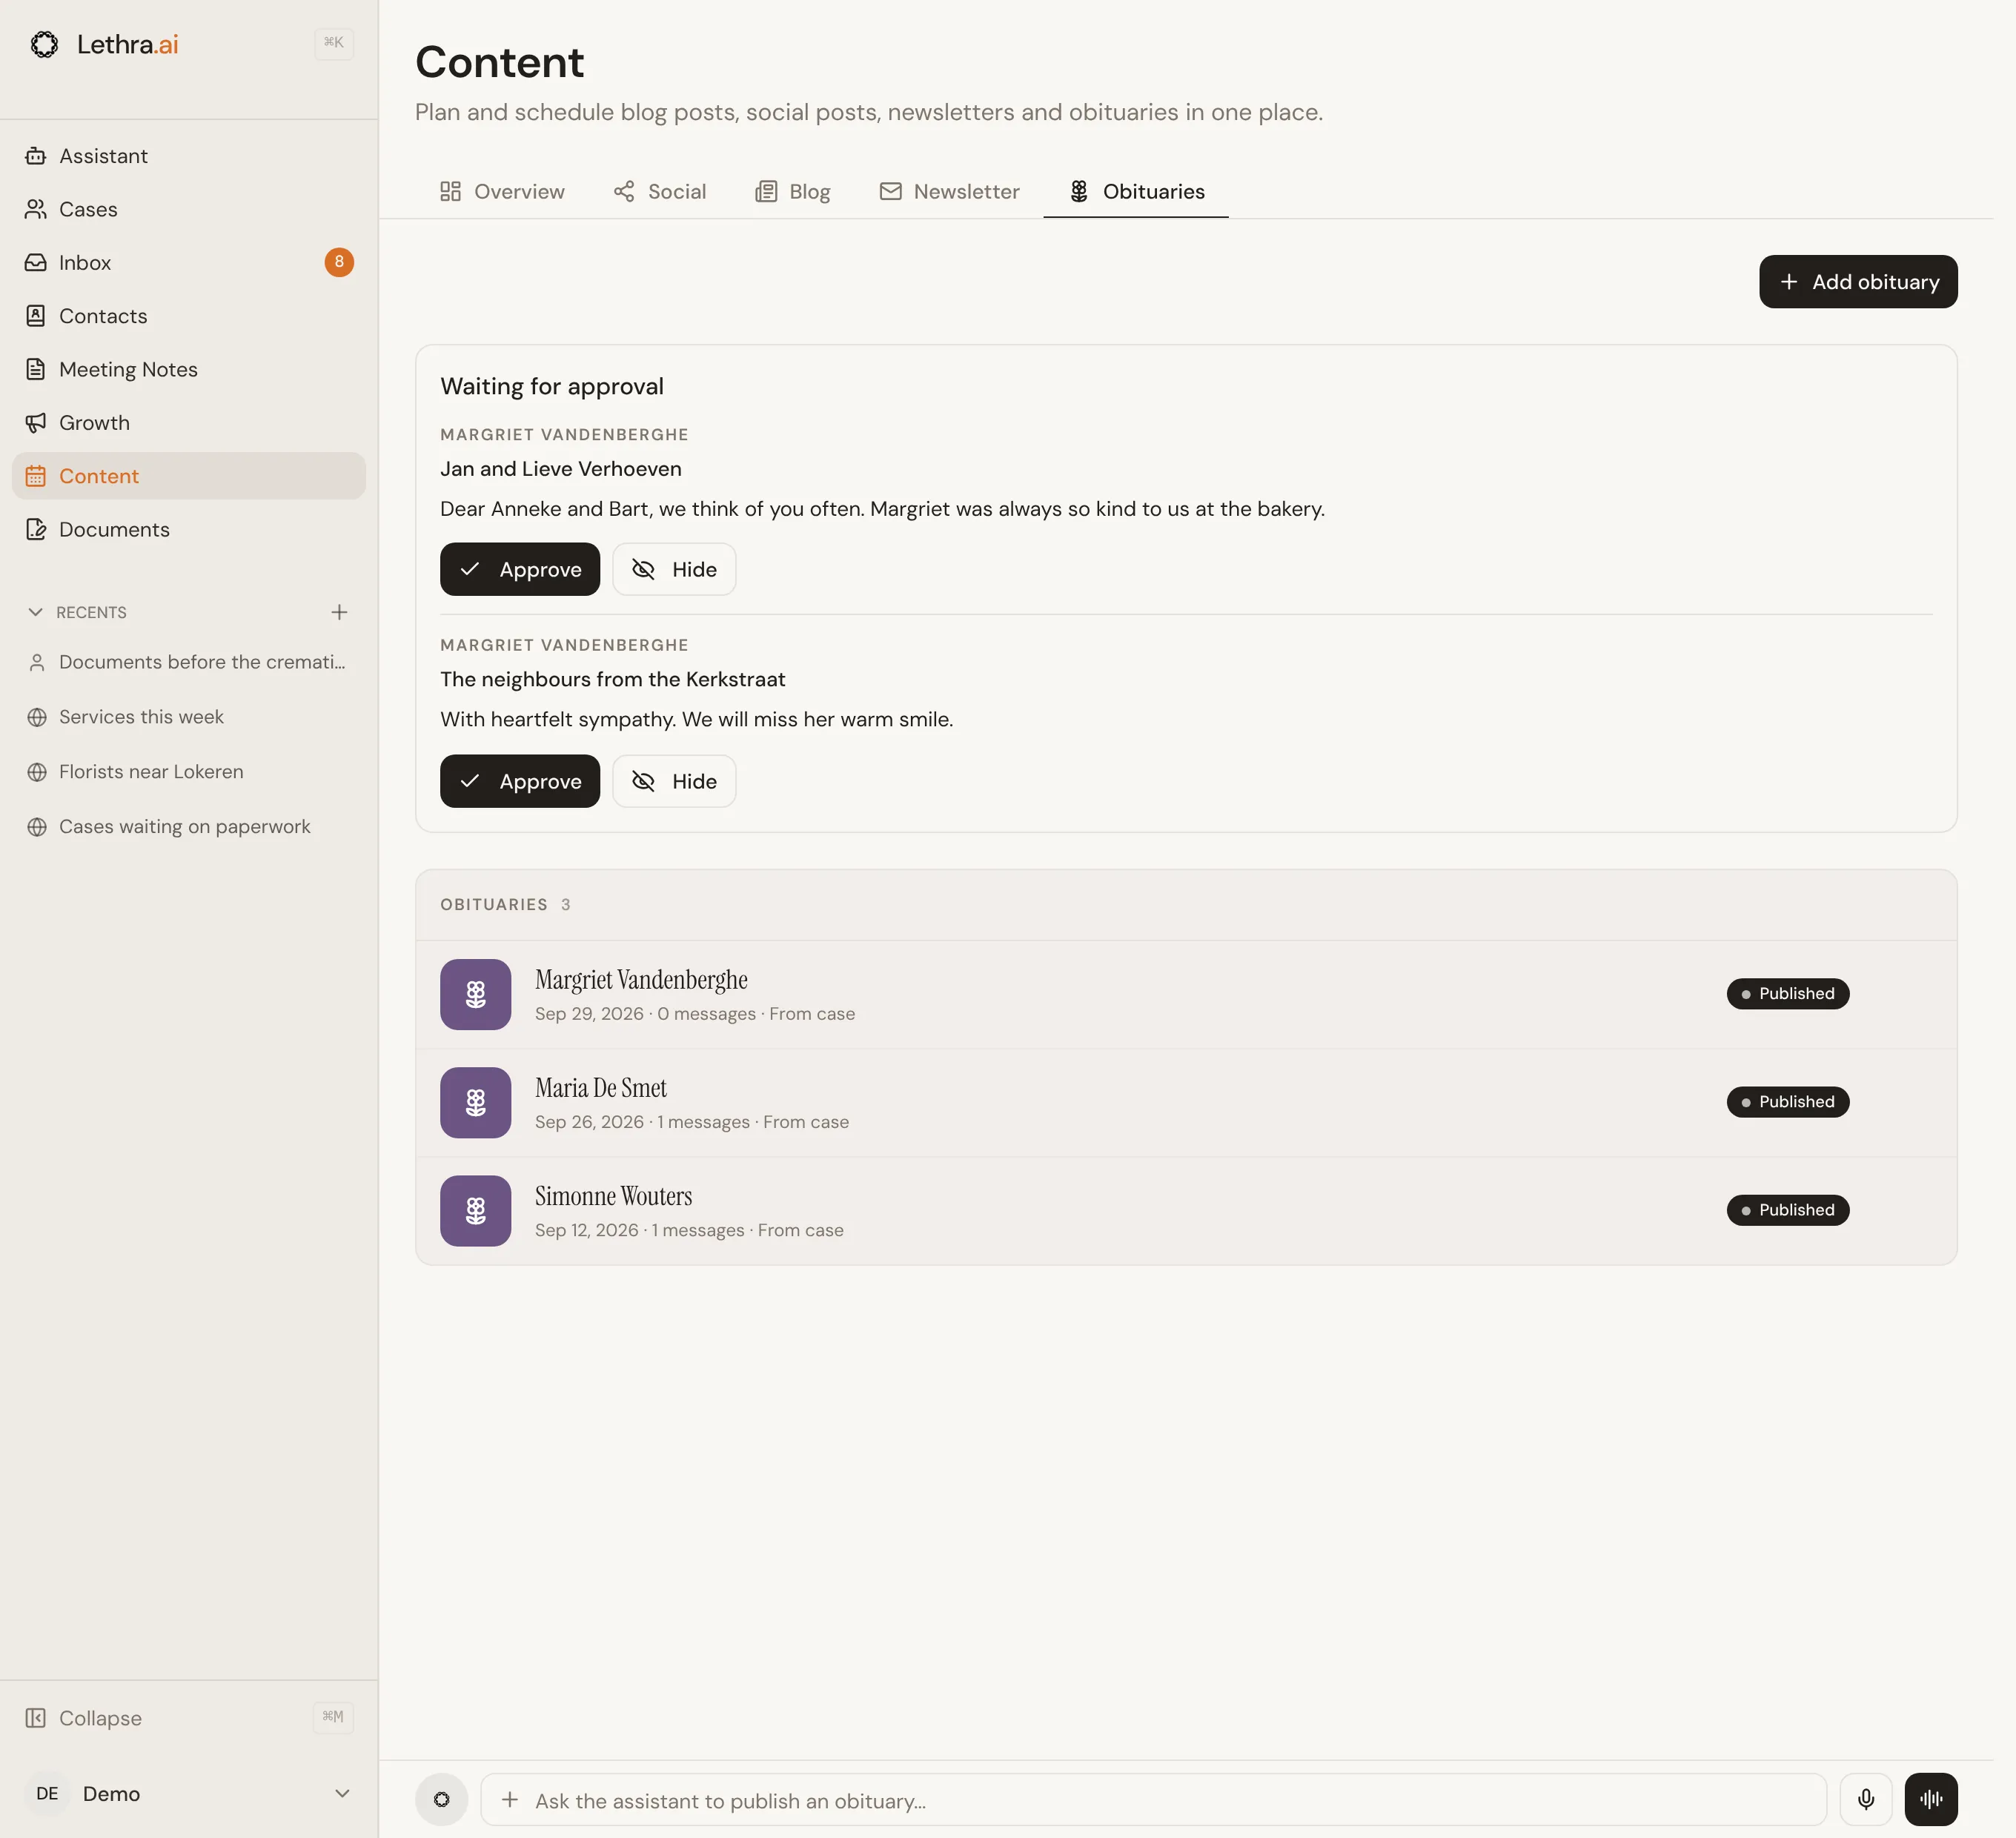Viewport: 2016px width, 1838px height.
Task: Go to Cases in the sidebar
Action: point(189,209)
